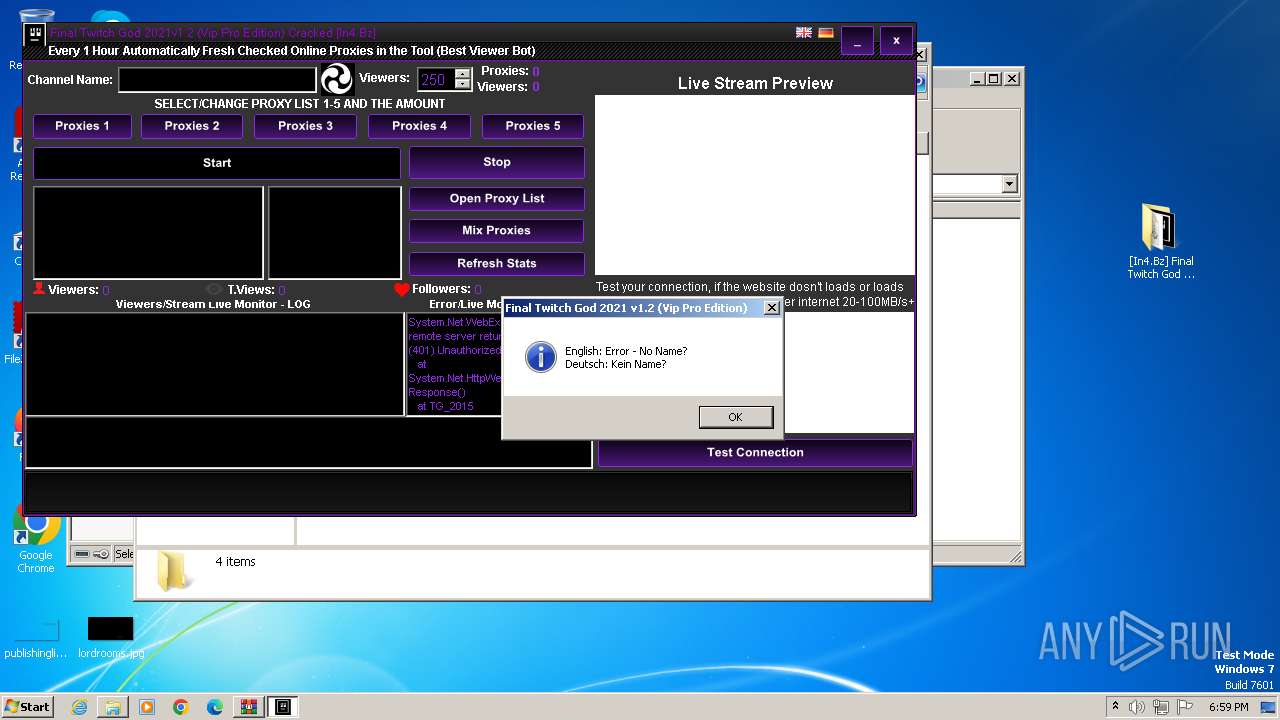Screen dimensions: 1280x720
Task: Switch language with the German flag icon
Action: point(826,32)
